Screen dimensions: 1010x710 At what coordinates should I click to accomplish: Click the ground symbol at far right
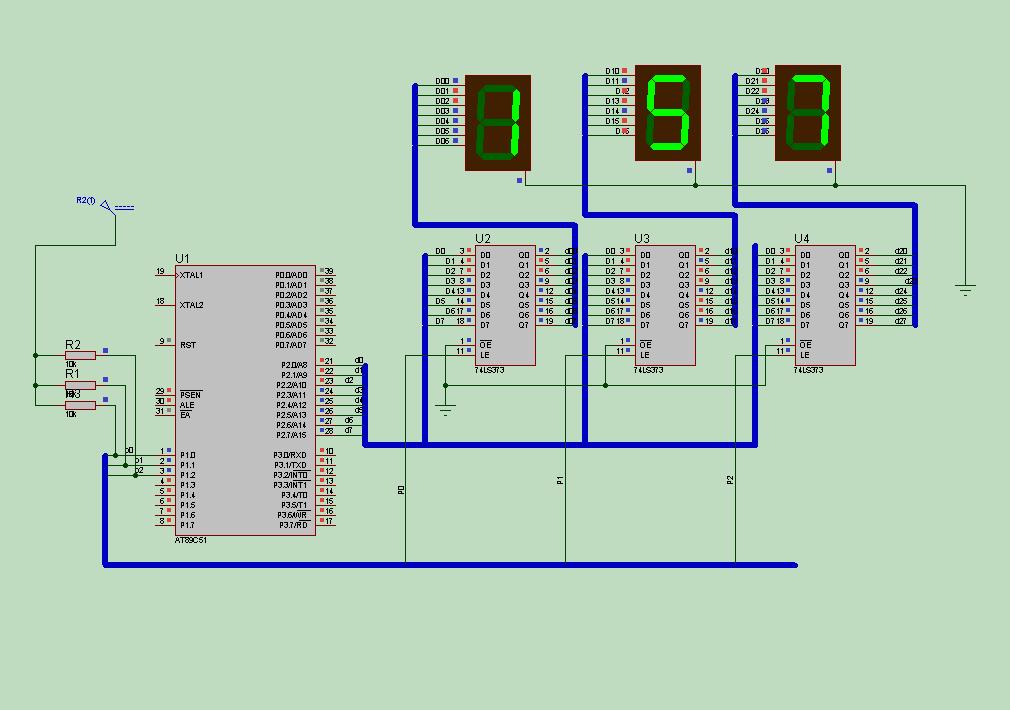(x=965, y=290)
